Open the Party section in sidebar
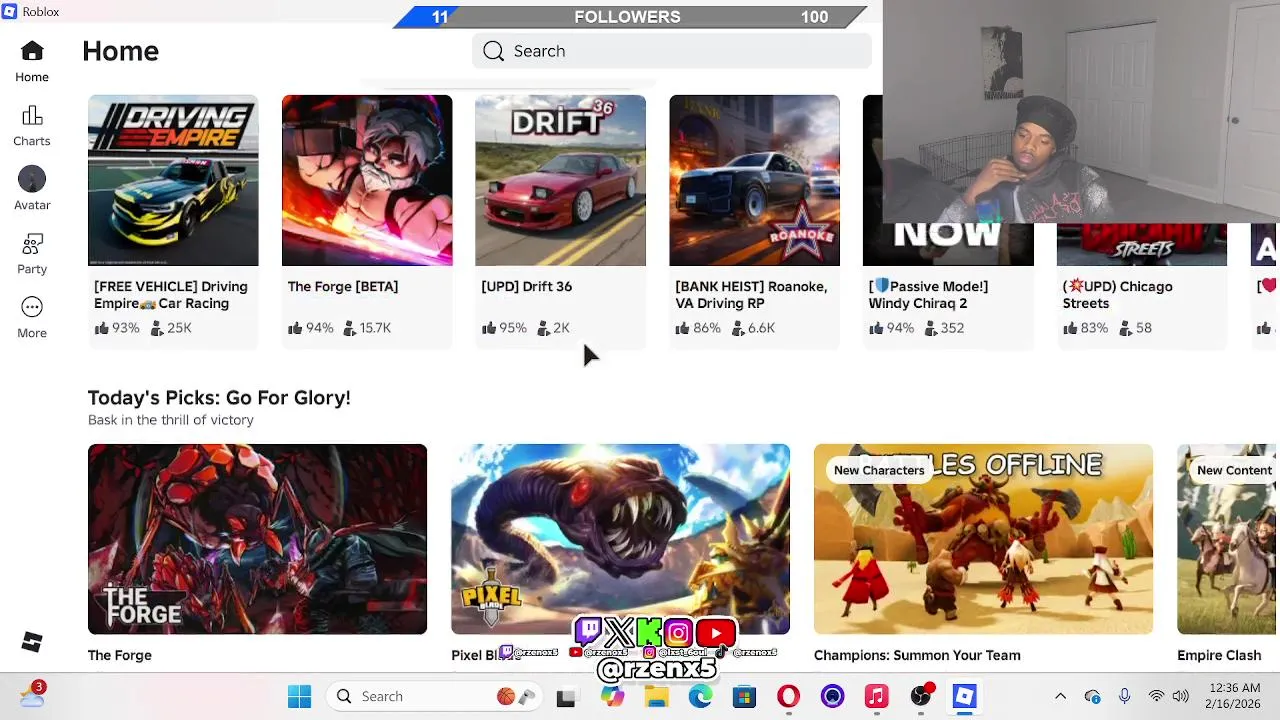The image size is (1280, 720). click(x=32, y=254)
